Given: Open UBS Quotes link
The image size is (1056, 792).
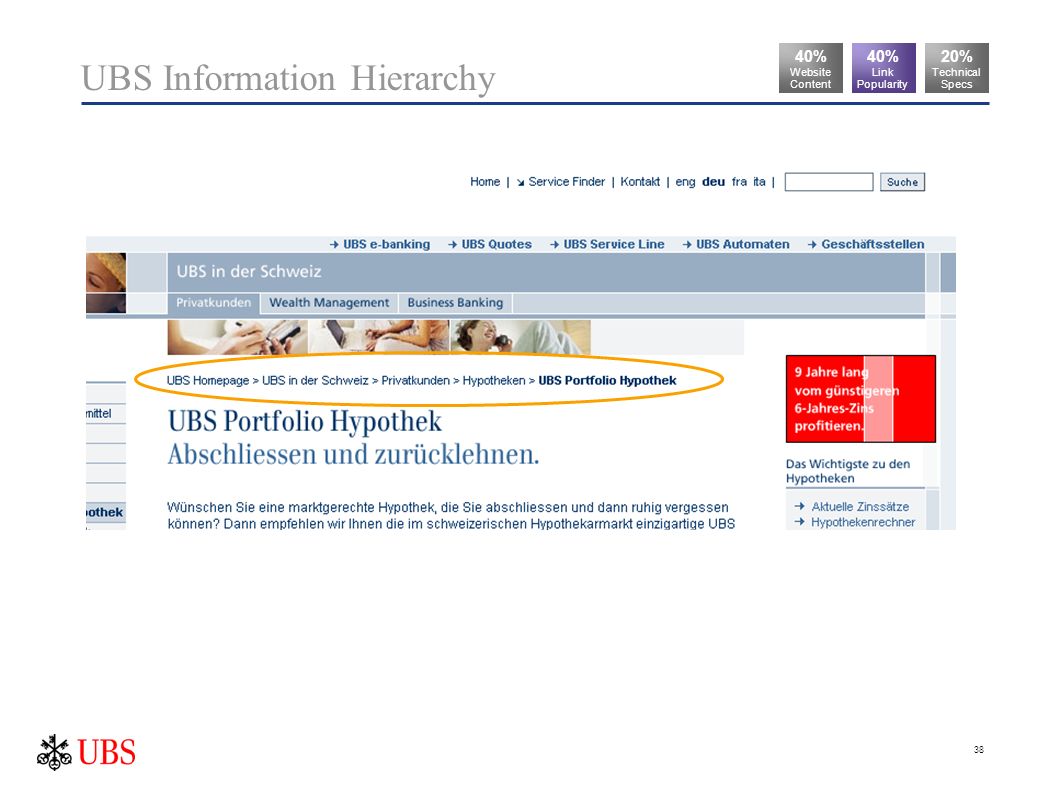Looking at the screenshot, I should (496, 244).
